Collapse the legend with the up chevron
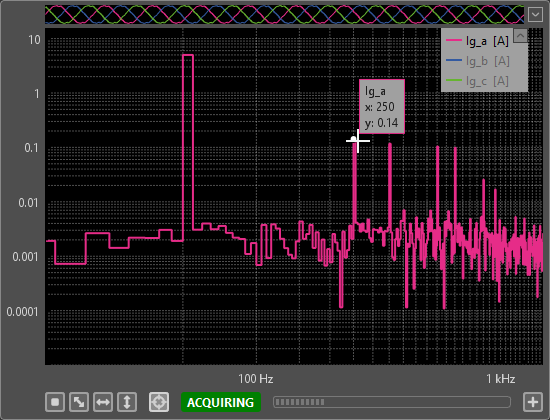Screen dimensions: 550x420 pyautogui.click(x=521, y=35)
